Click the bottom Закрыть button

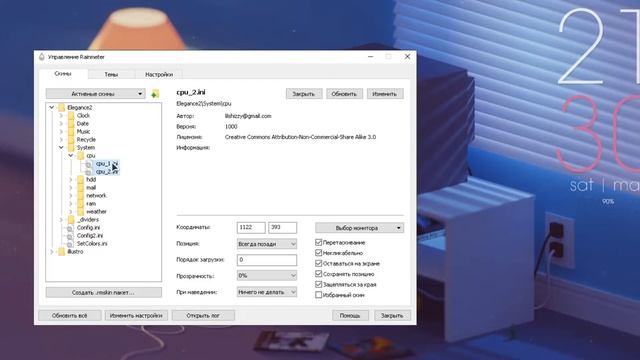coord(392,316)
